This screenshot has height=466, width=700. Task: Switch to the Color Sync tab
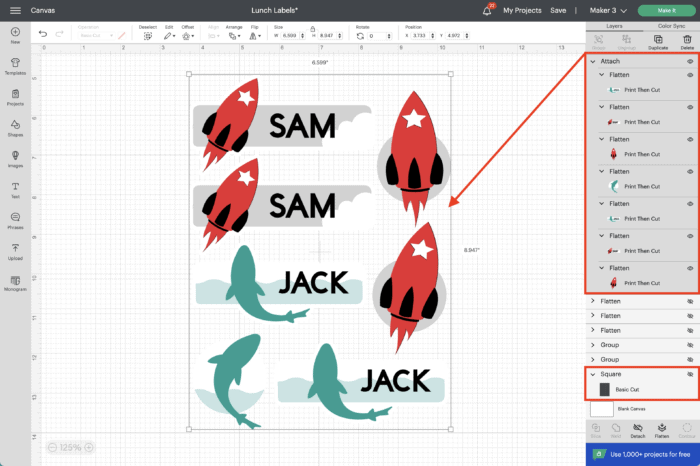click(672, 25)
